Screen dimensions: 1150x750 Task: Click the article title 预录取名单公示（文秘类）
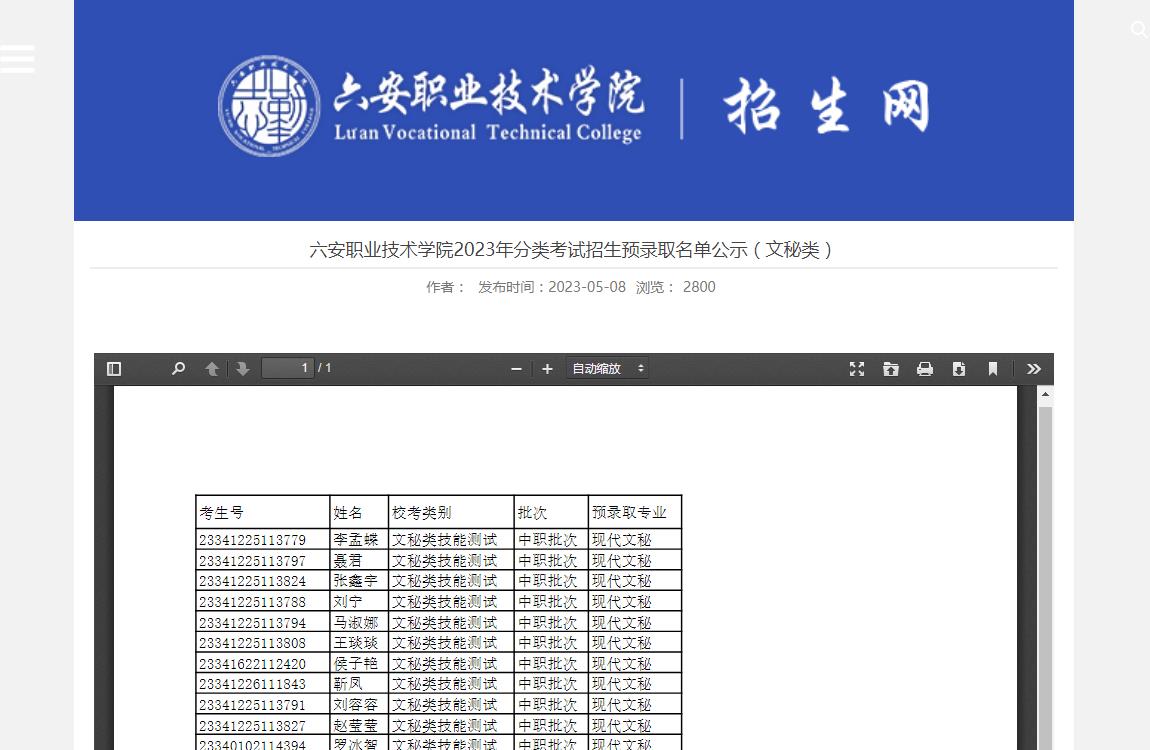(571, 250)
